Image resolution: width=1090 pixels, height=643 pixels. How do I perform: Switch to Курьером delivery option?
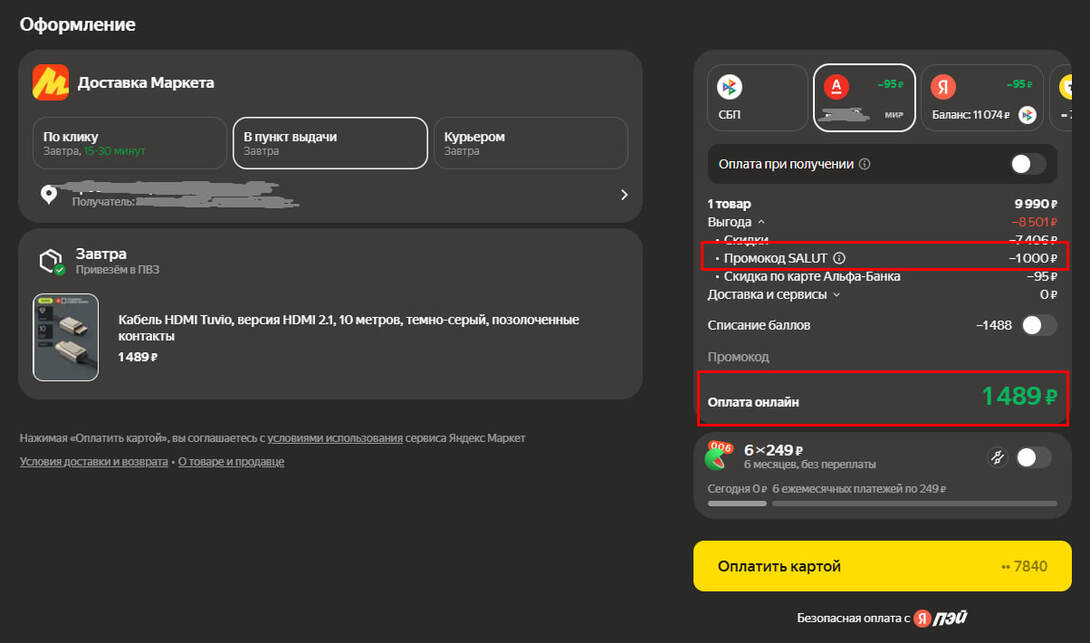529,143
